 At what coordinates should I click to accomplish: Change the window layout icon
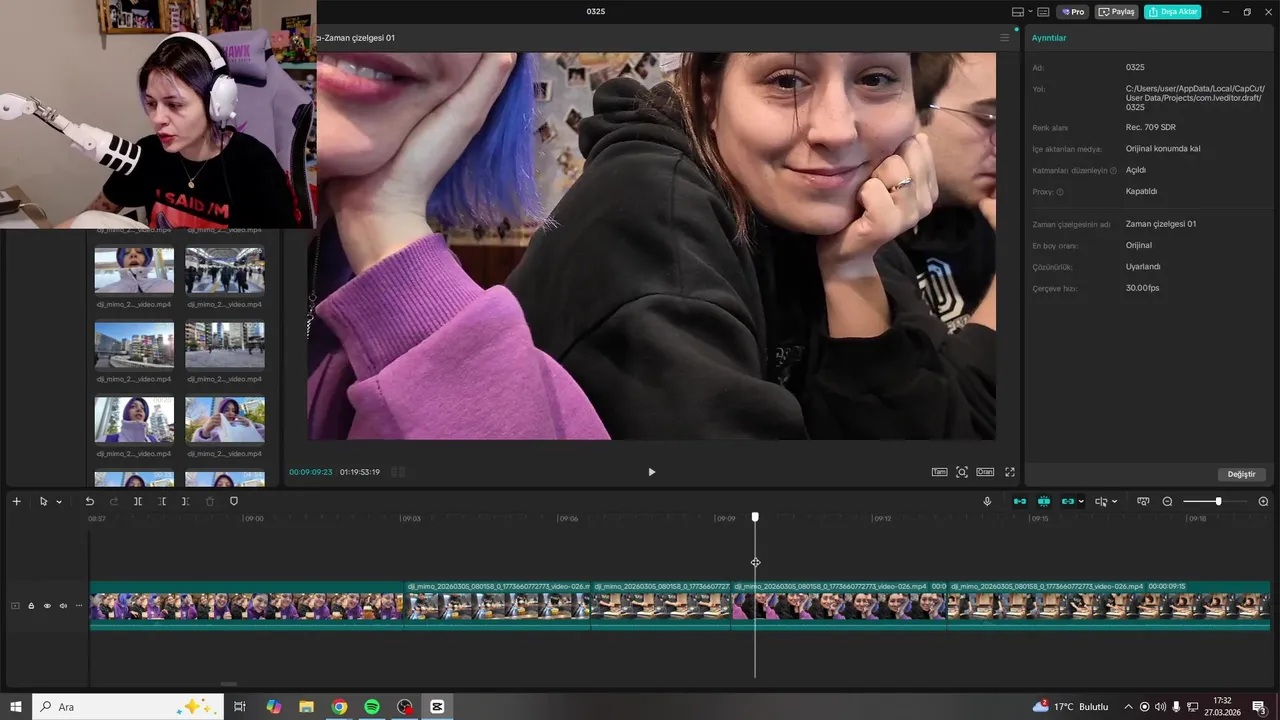click(1018, 12)
